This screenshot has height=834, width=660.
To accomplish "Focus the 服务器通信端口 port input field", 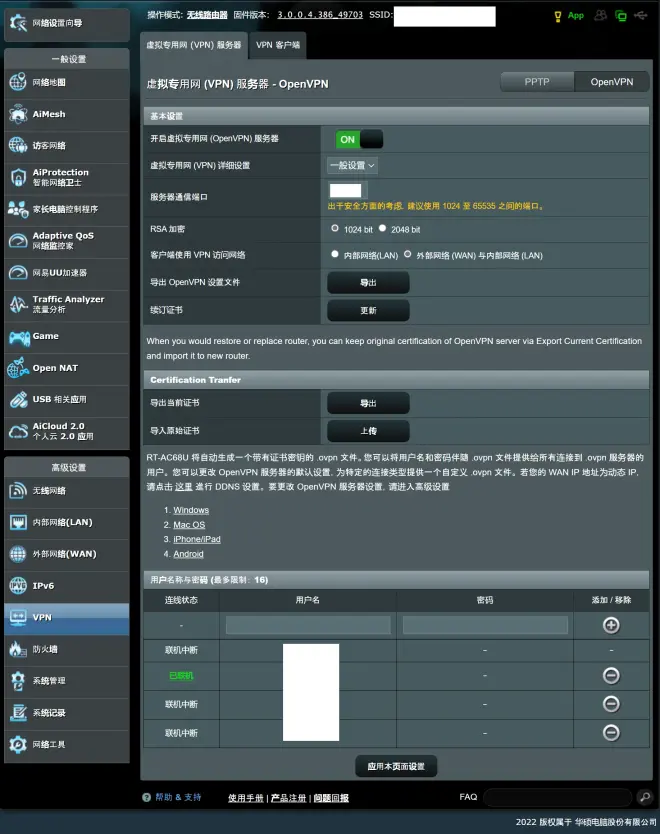I will click(x=346, y=190).
